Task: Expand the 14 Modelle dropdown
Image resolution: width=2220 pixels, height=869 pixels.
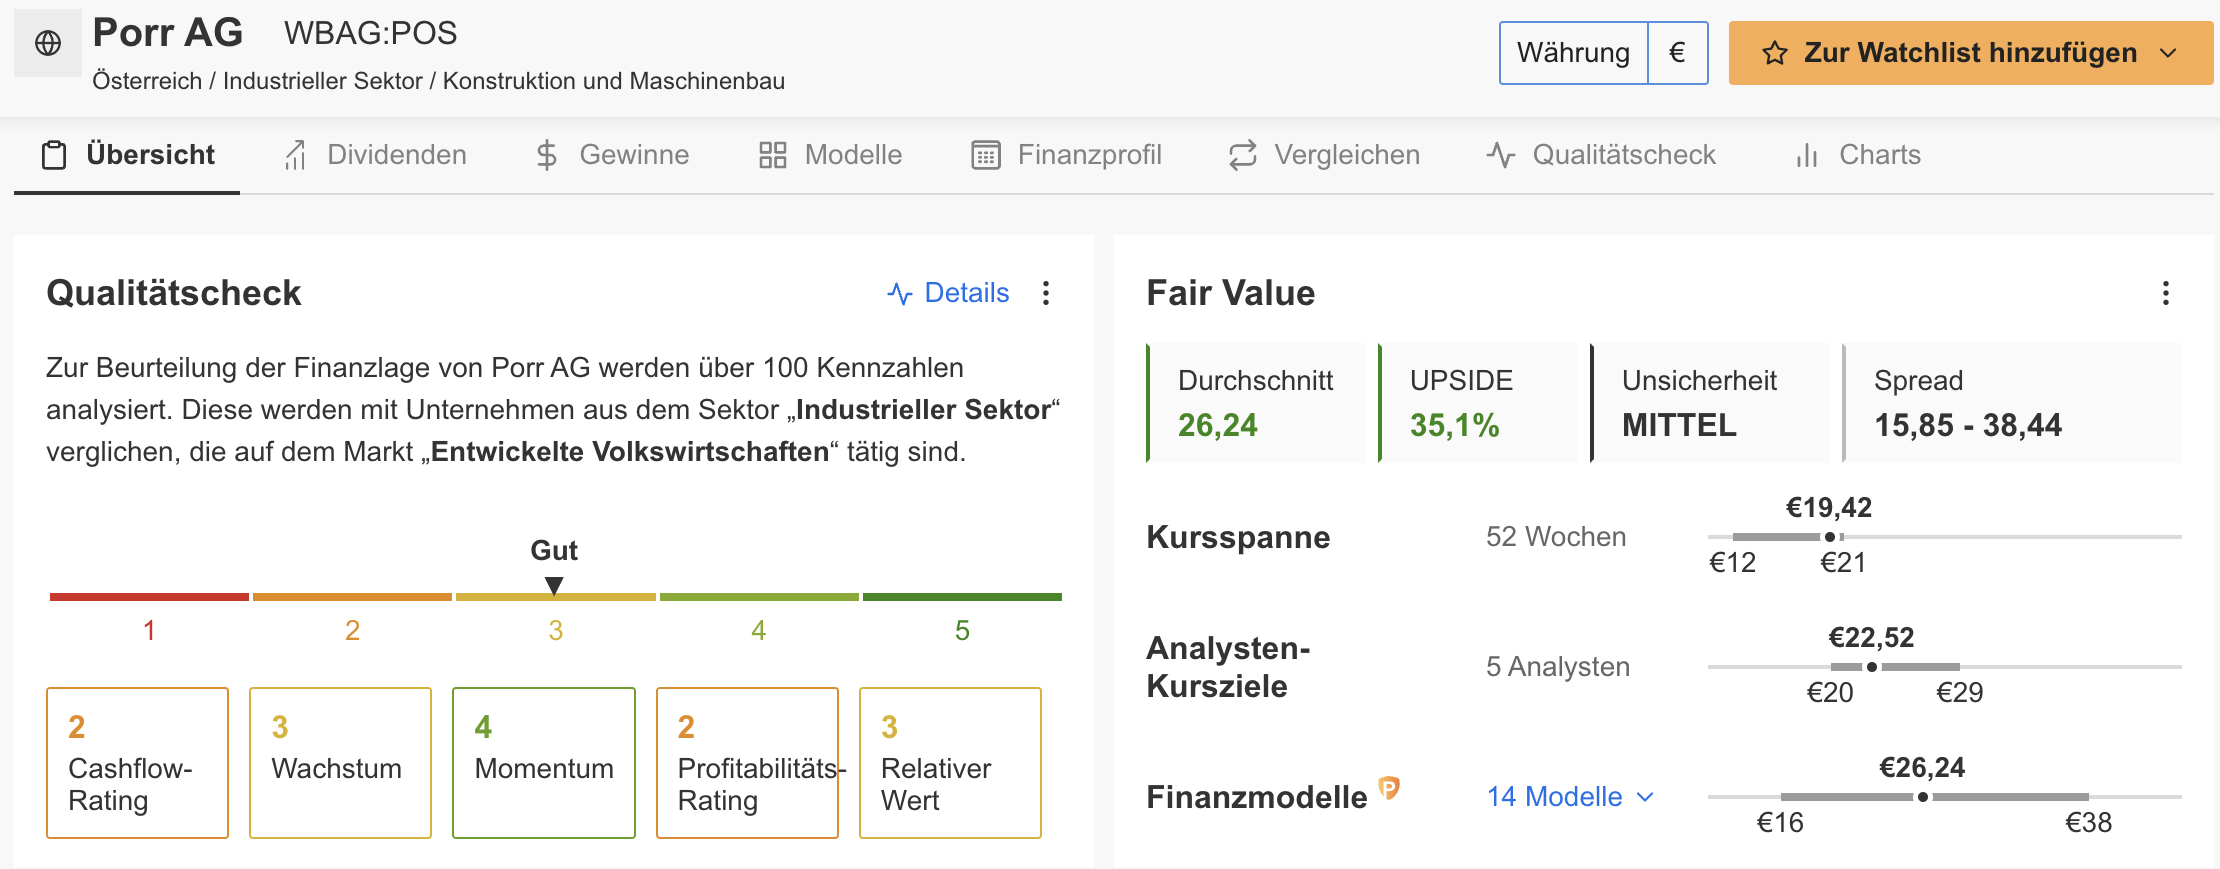Action: 1570,797
